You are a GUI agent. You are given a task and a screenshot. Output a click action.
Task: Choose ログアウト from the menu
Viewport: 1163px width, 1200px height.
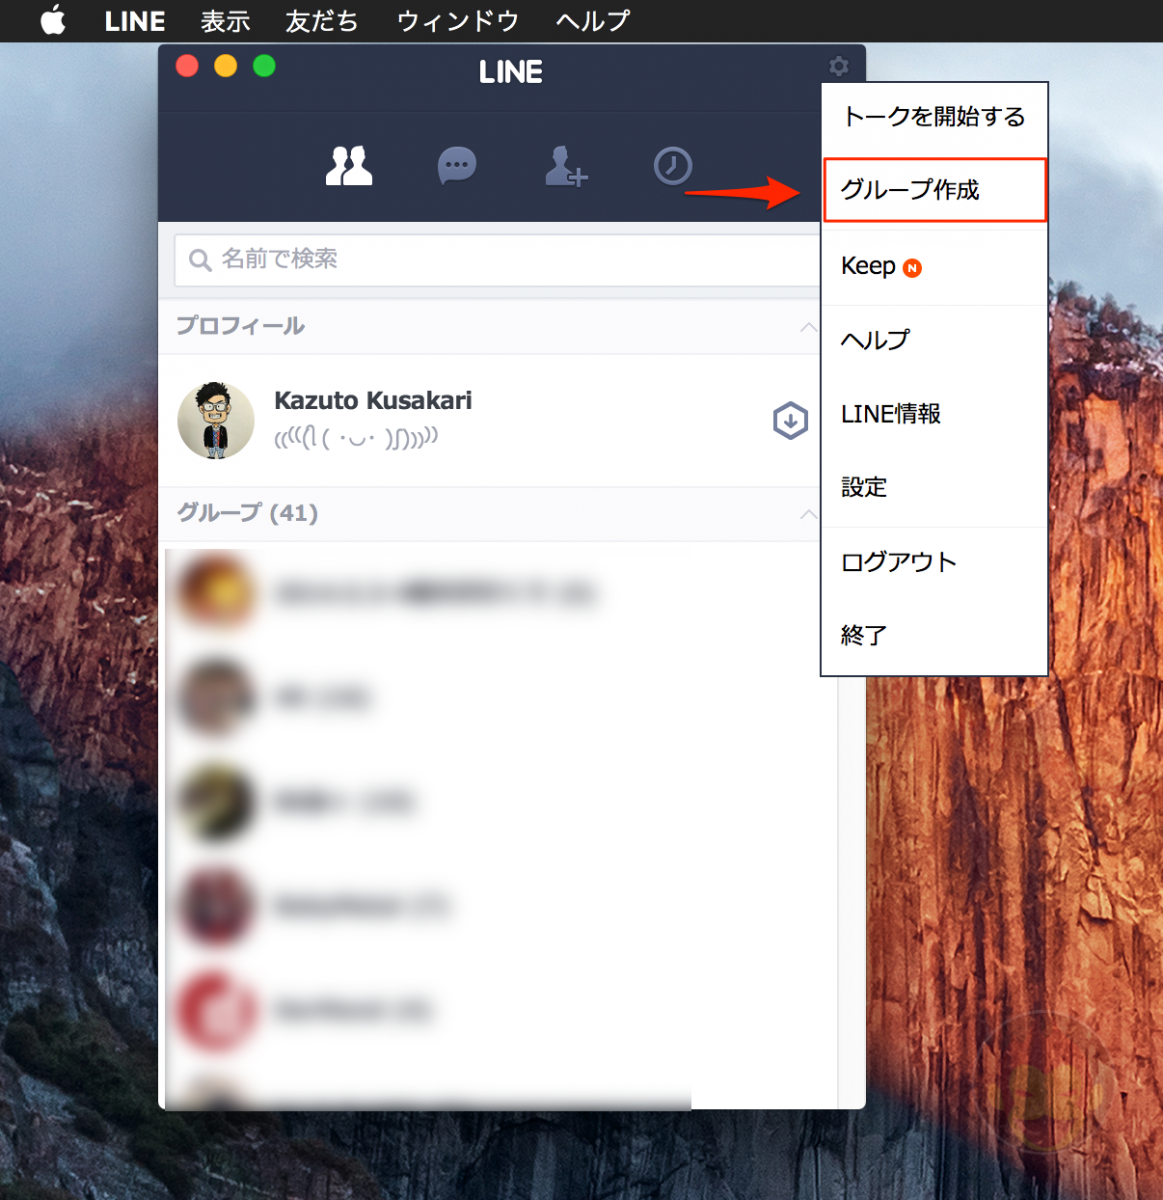(x=897, y=561)
